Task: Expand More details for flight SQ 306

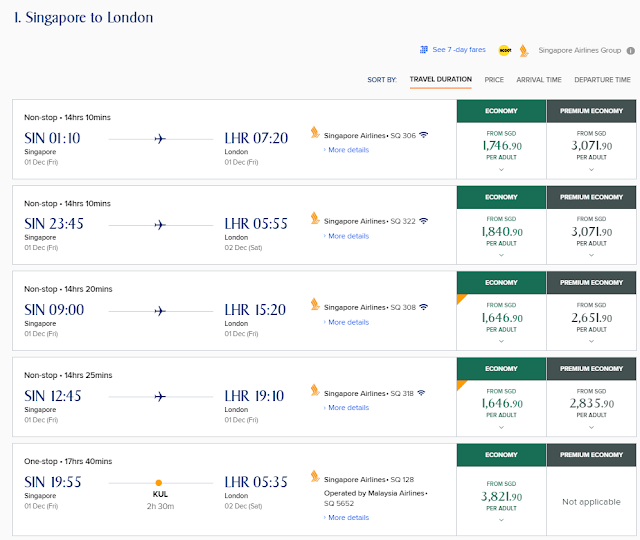Action: coord(346,150)
